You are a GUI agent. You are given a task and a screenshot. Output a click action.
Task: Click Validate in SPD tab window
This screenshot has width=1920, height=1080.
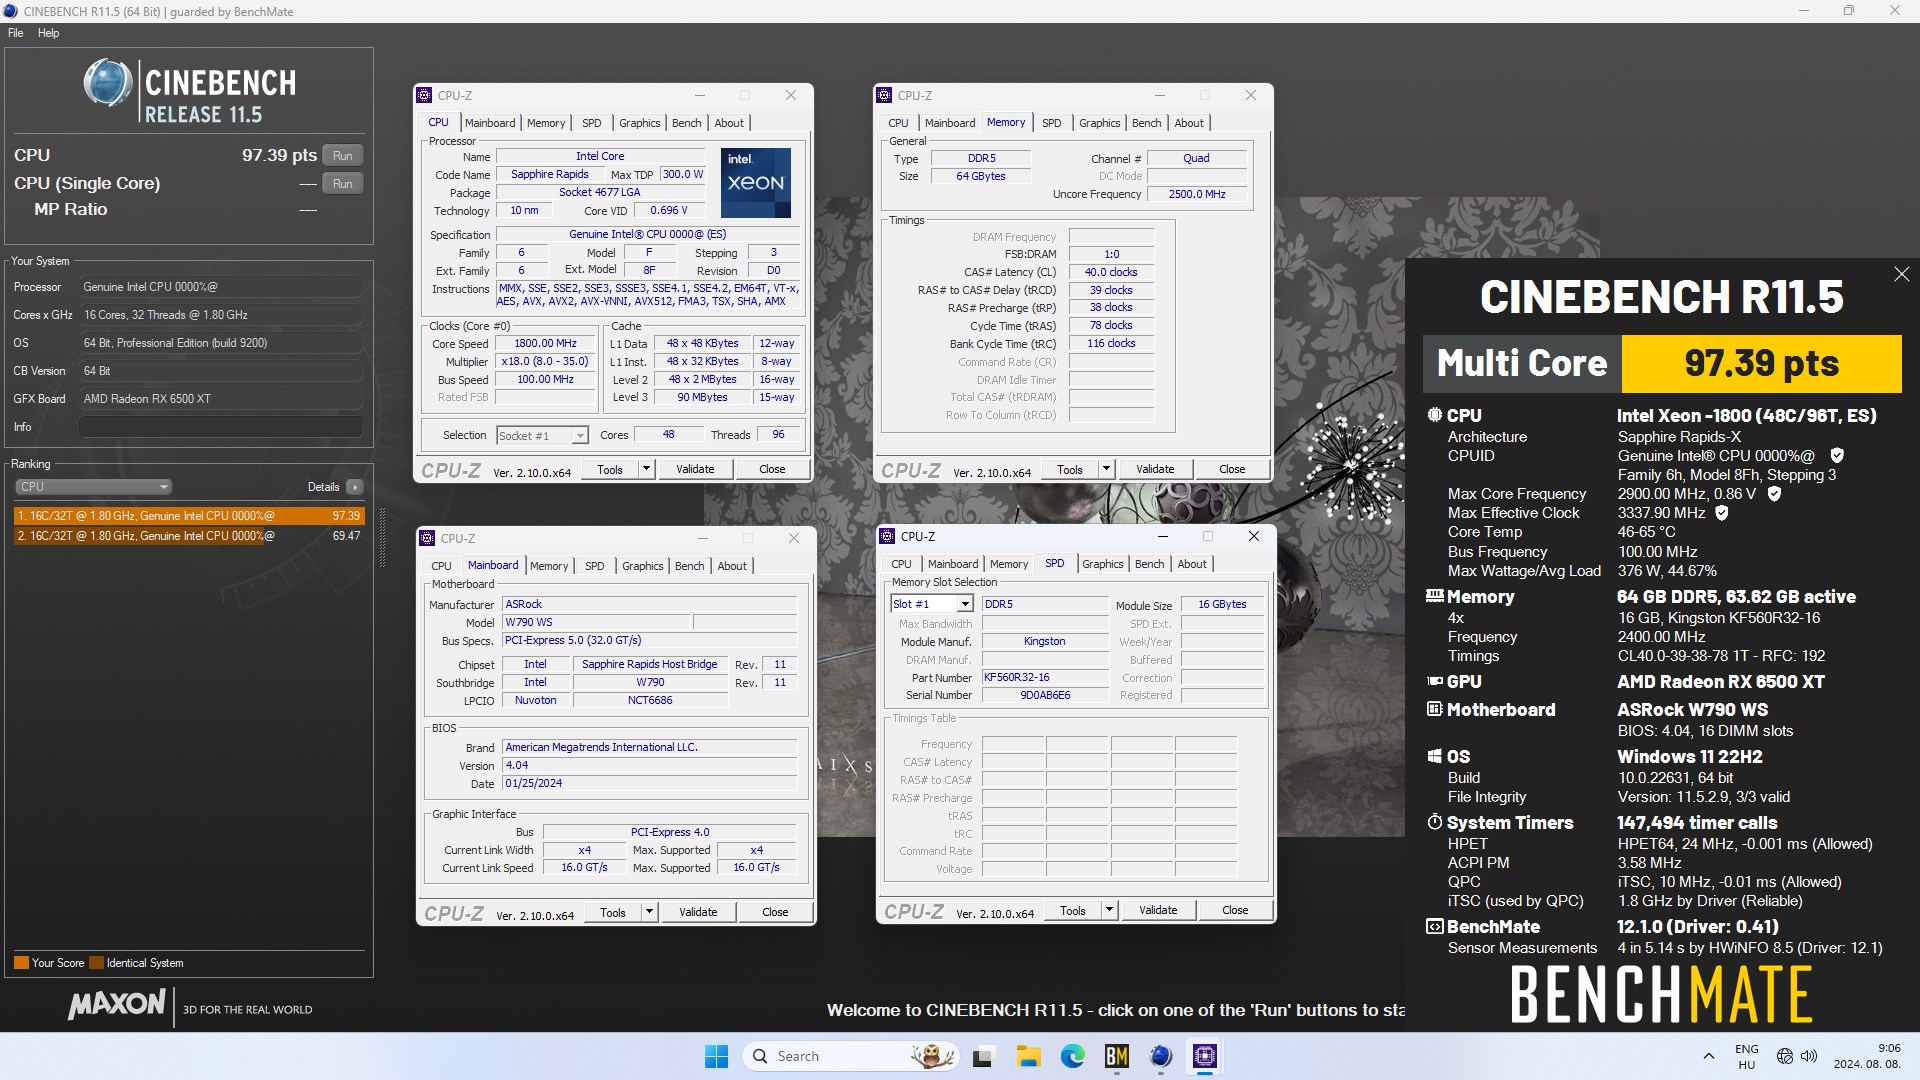point(1158,910)
